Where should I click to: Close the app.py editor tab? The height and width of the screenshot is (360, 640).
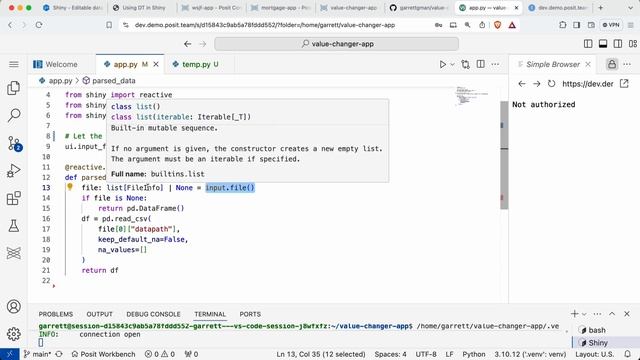[156, 64]
